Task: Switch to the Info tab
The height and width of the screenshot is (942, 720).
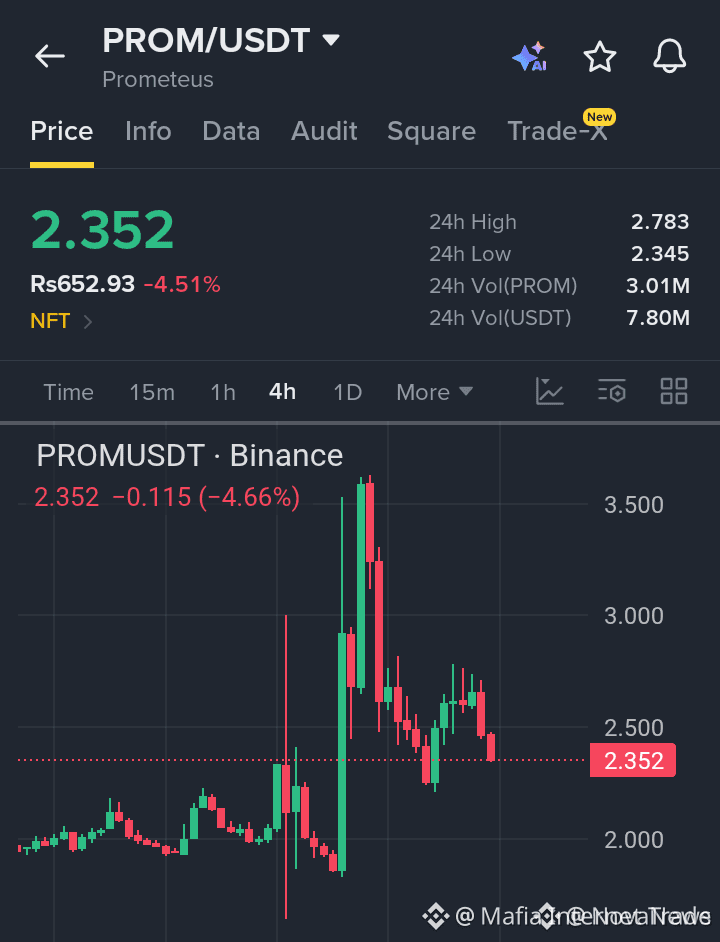Action: point(148,131)
